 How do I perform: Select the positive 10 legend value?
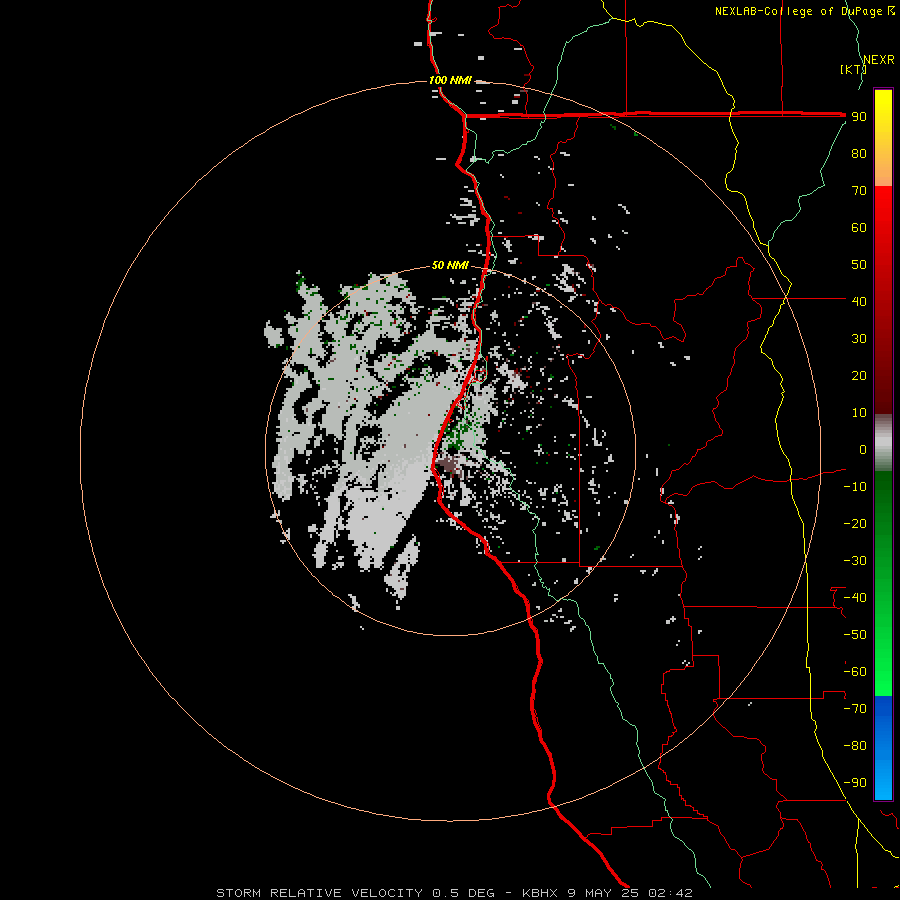[x=859, y=413]
